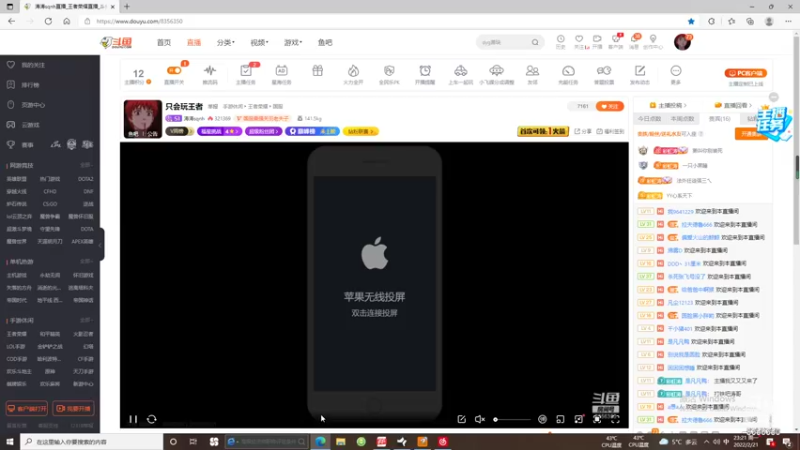The height and width of the screenshot is (450, 800).
Task: Click the orange 关注 follow button
Action: [x=610, y=106]
